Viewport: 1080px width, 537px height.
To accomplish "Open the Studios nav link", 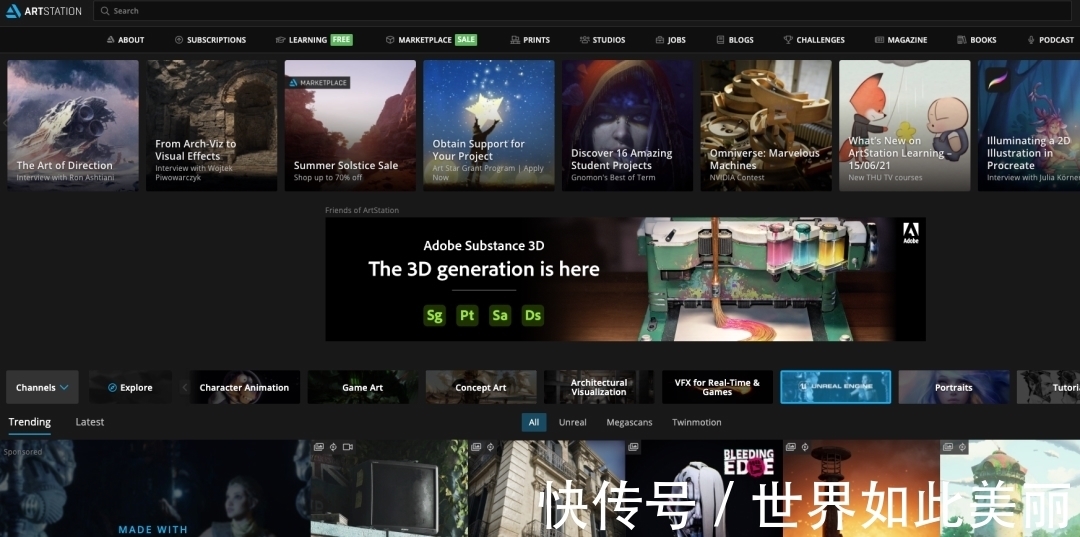I will 603,40.
